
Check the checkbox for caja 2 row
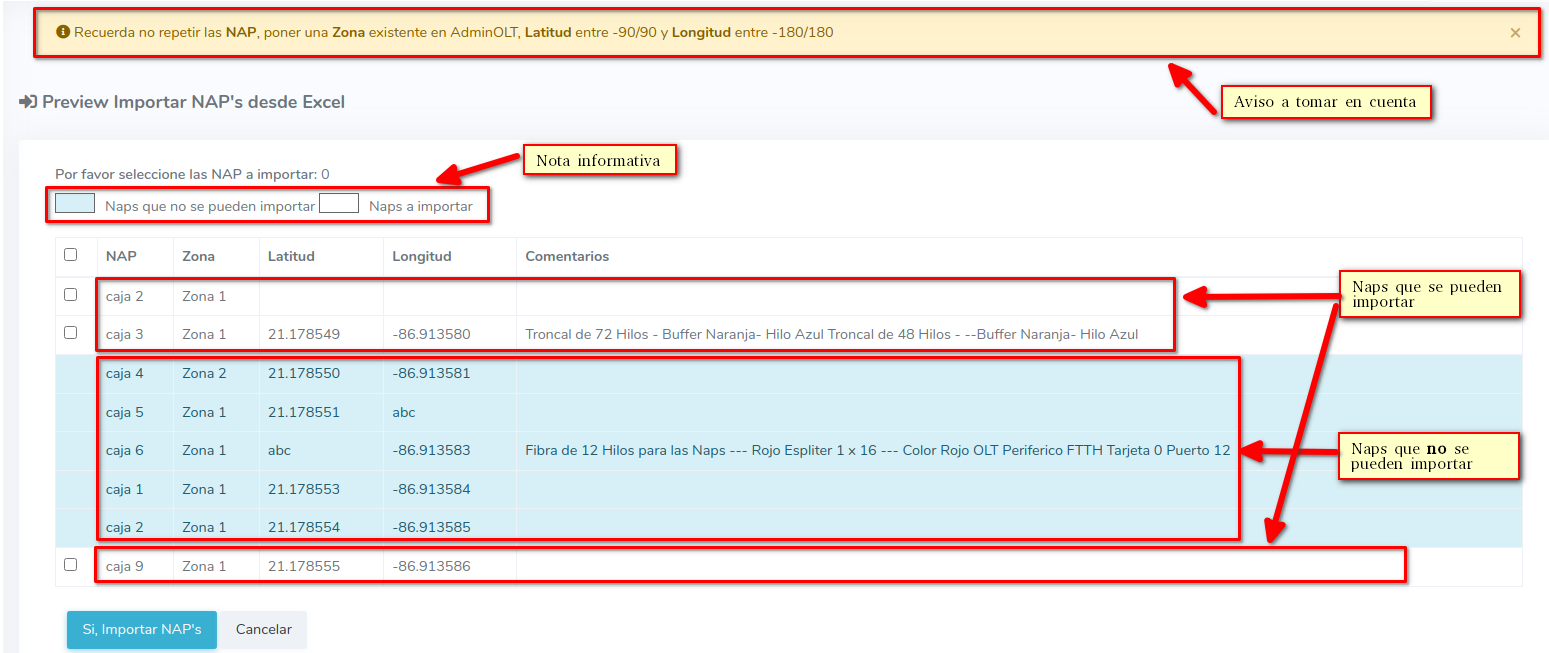click(x=70, y=295)
